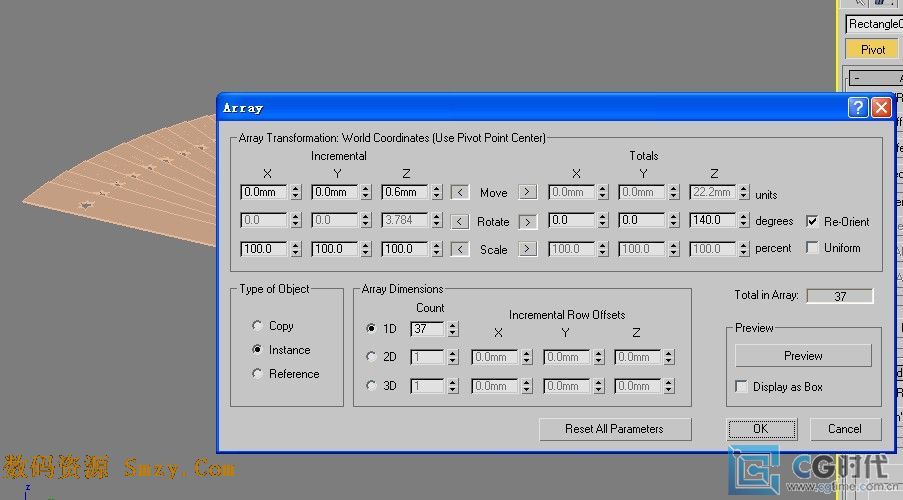Enable Display as Box option
This screenshot has height=500, width=903.
point(741,387)
